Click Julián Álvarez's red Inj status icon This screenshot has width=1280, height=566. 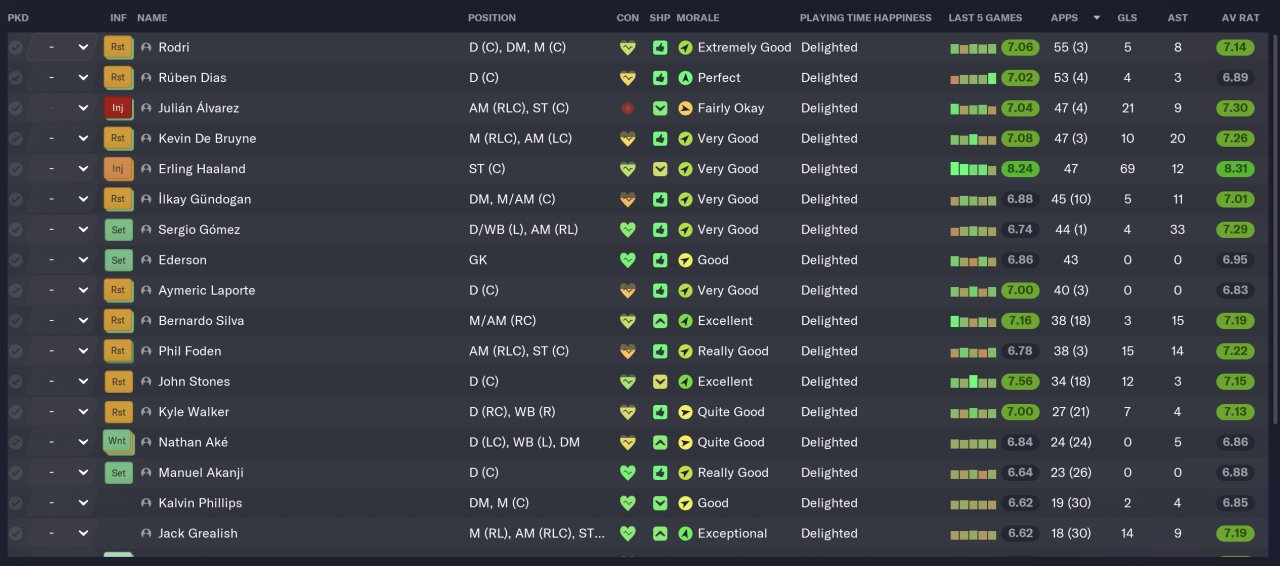point(118,108)
